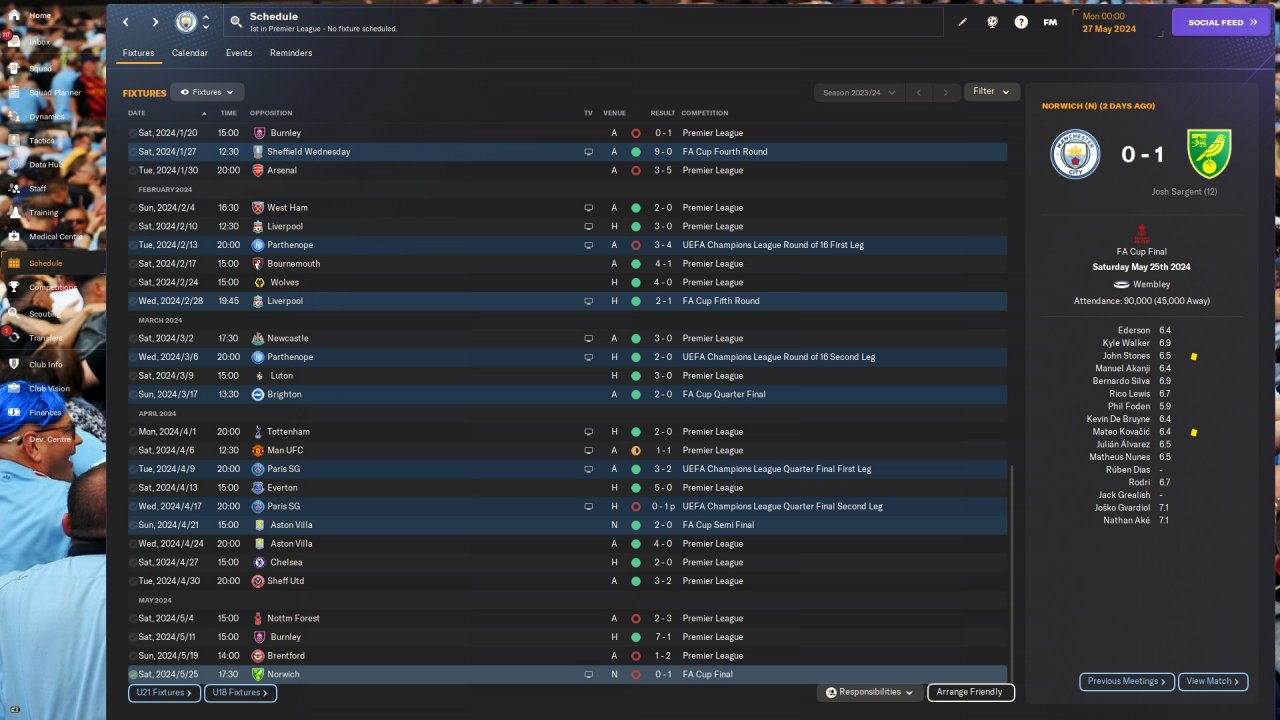
Task: Select the circle on Nottm Forest row
Action: 132,619
